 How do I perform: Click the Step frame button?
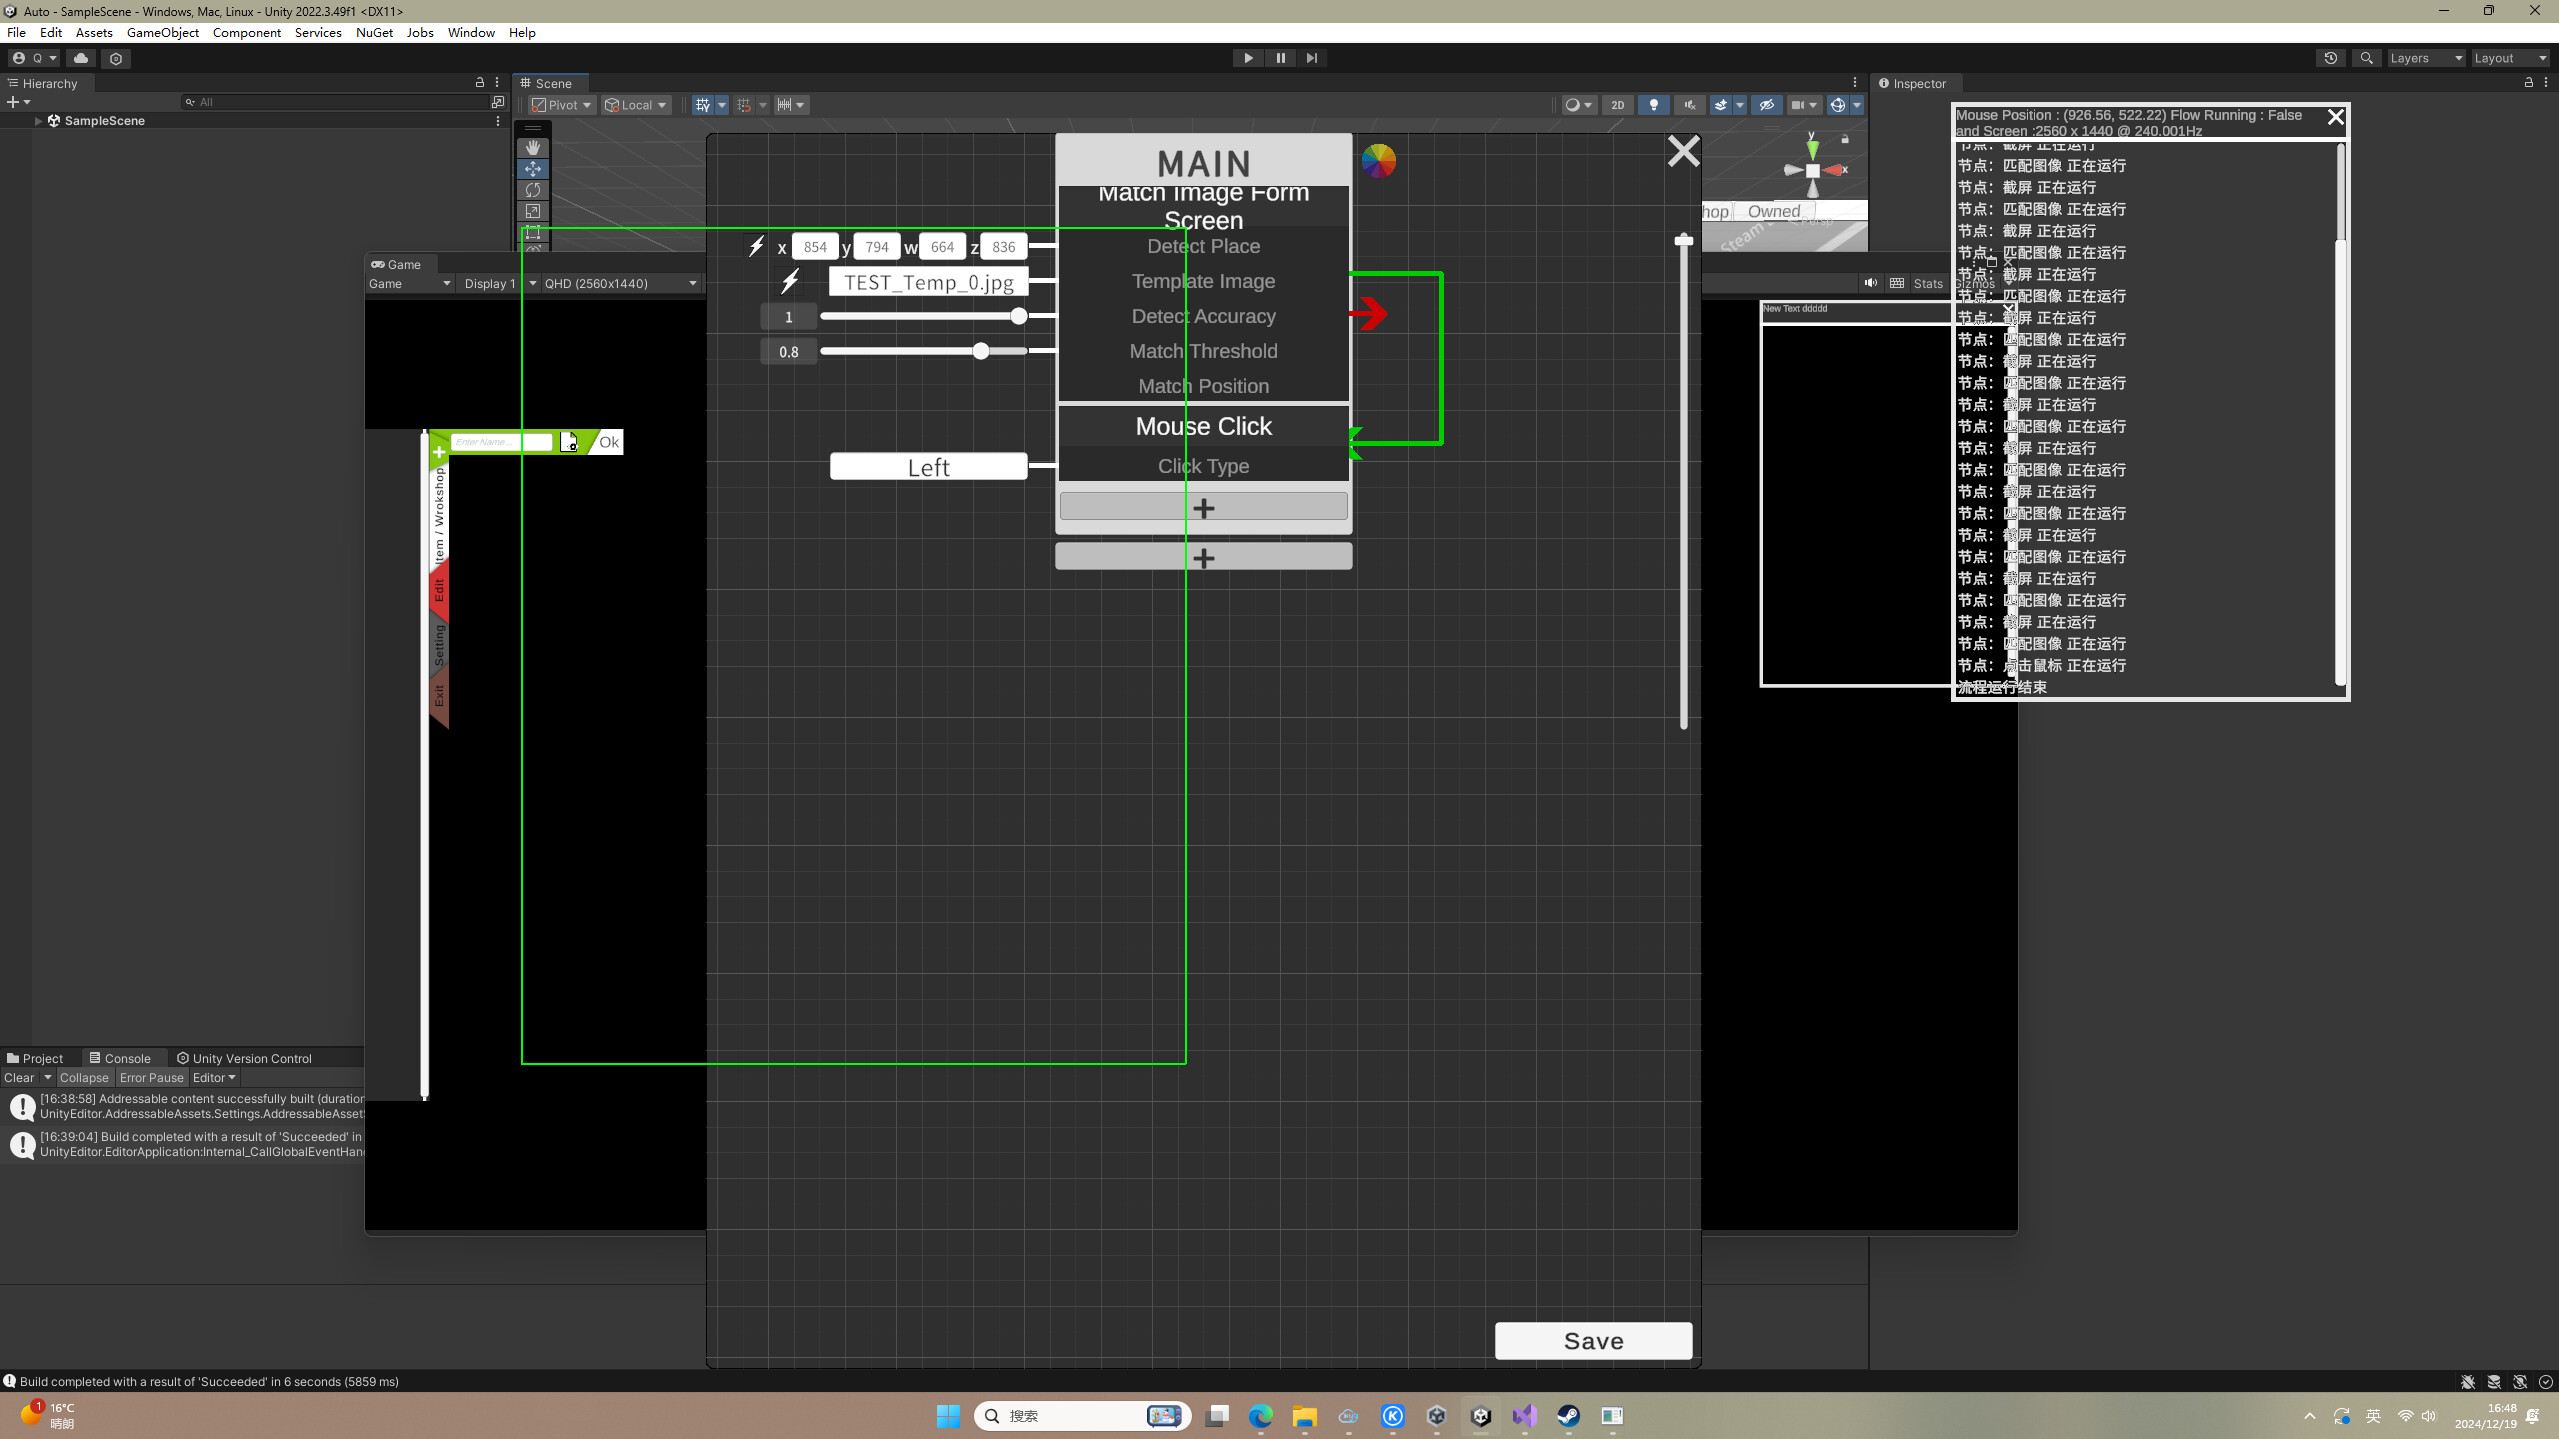pos(1312,57)
